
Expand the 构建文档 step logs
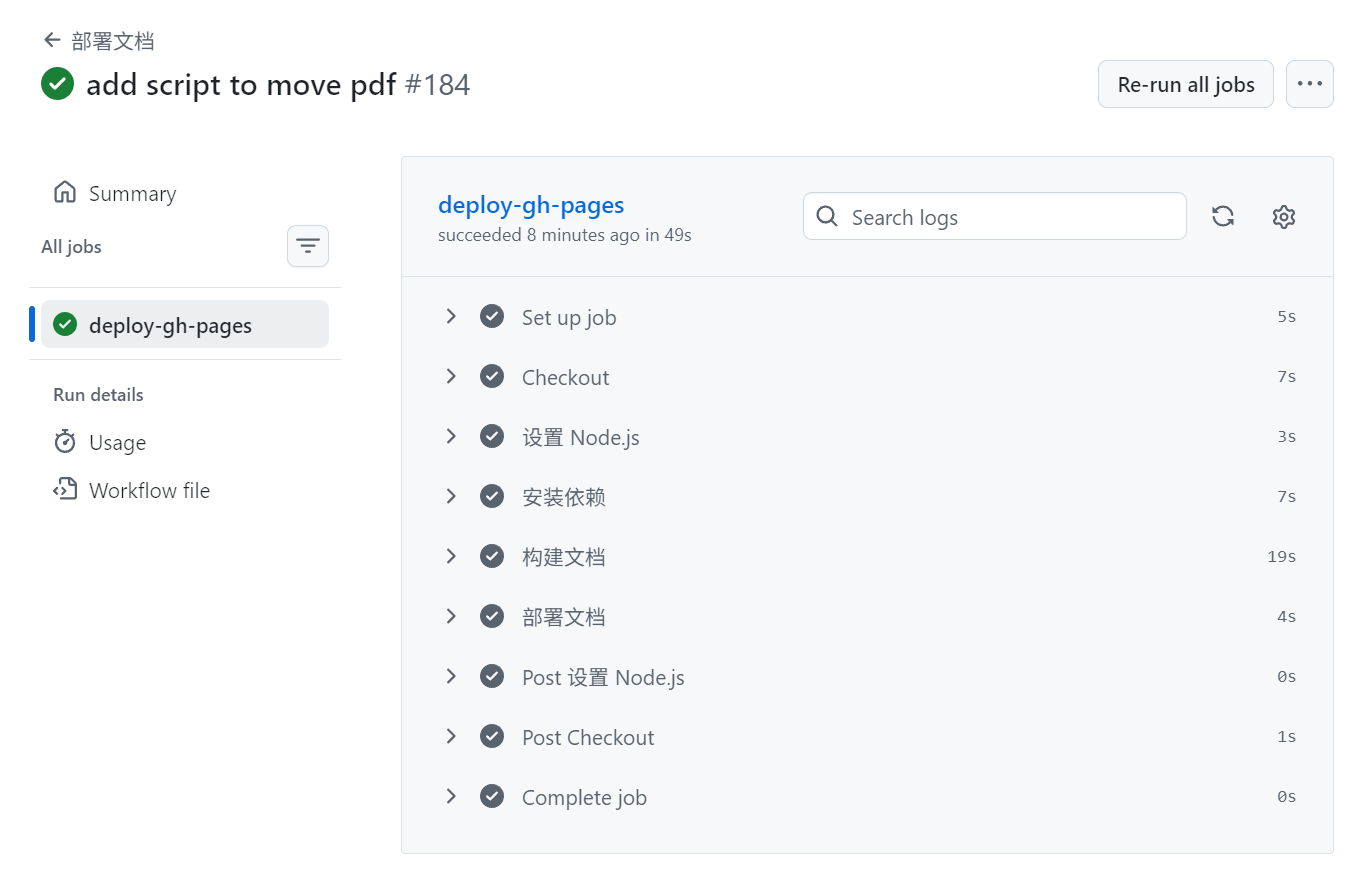(x=451, y=556)
